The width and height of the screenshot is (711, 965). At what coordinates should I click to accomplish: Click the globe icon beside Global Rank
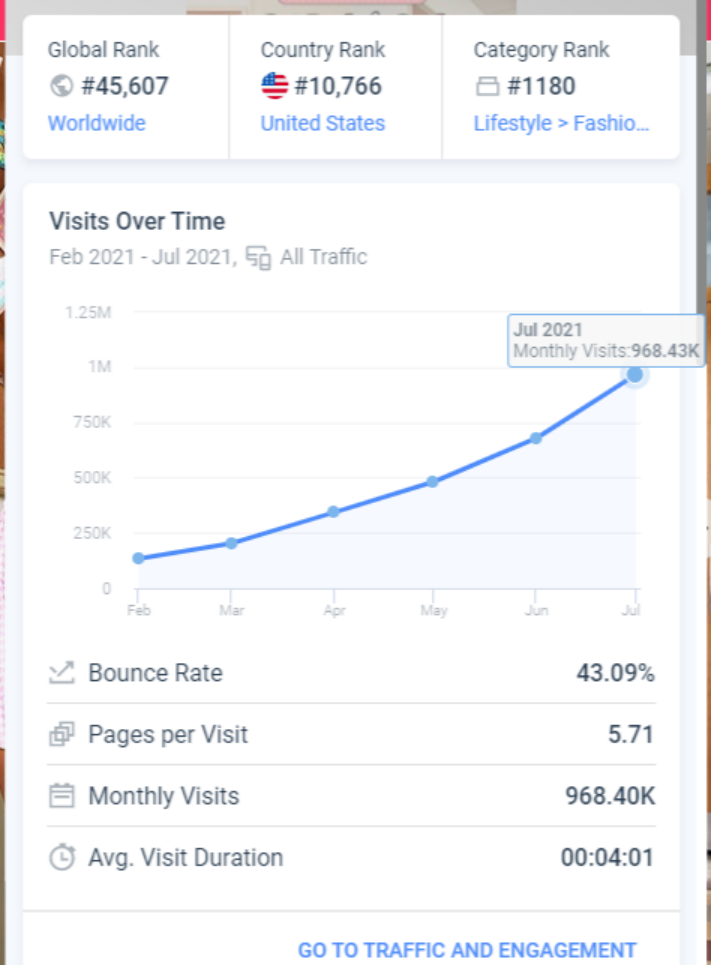point(61,86)
